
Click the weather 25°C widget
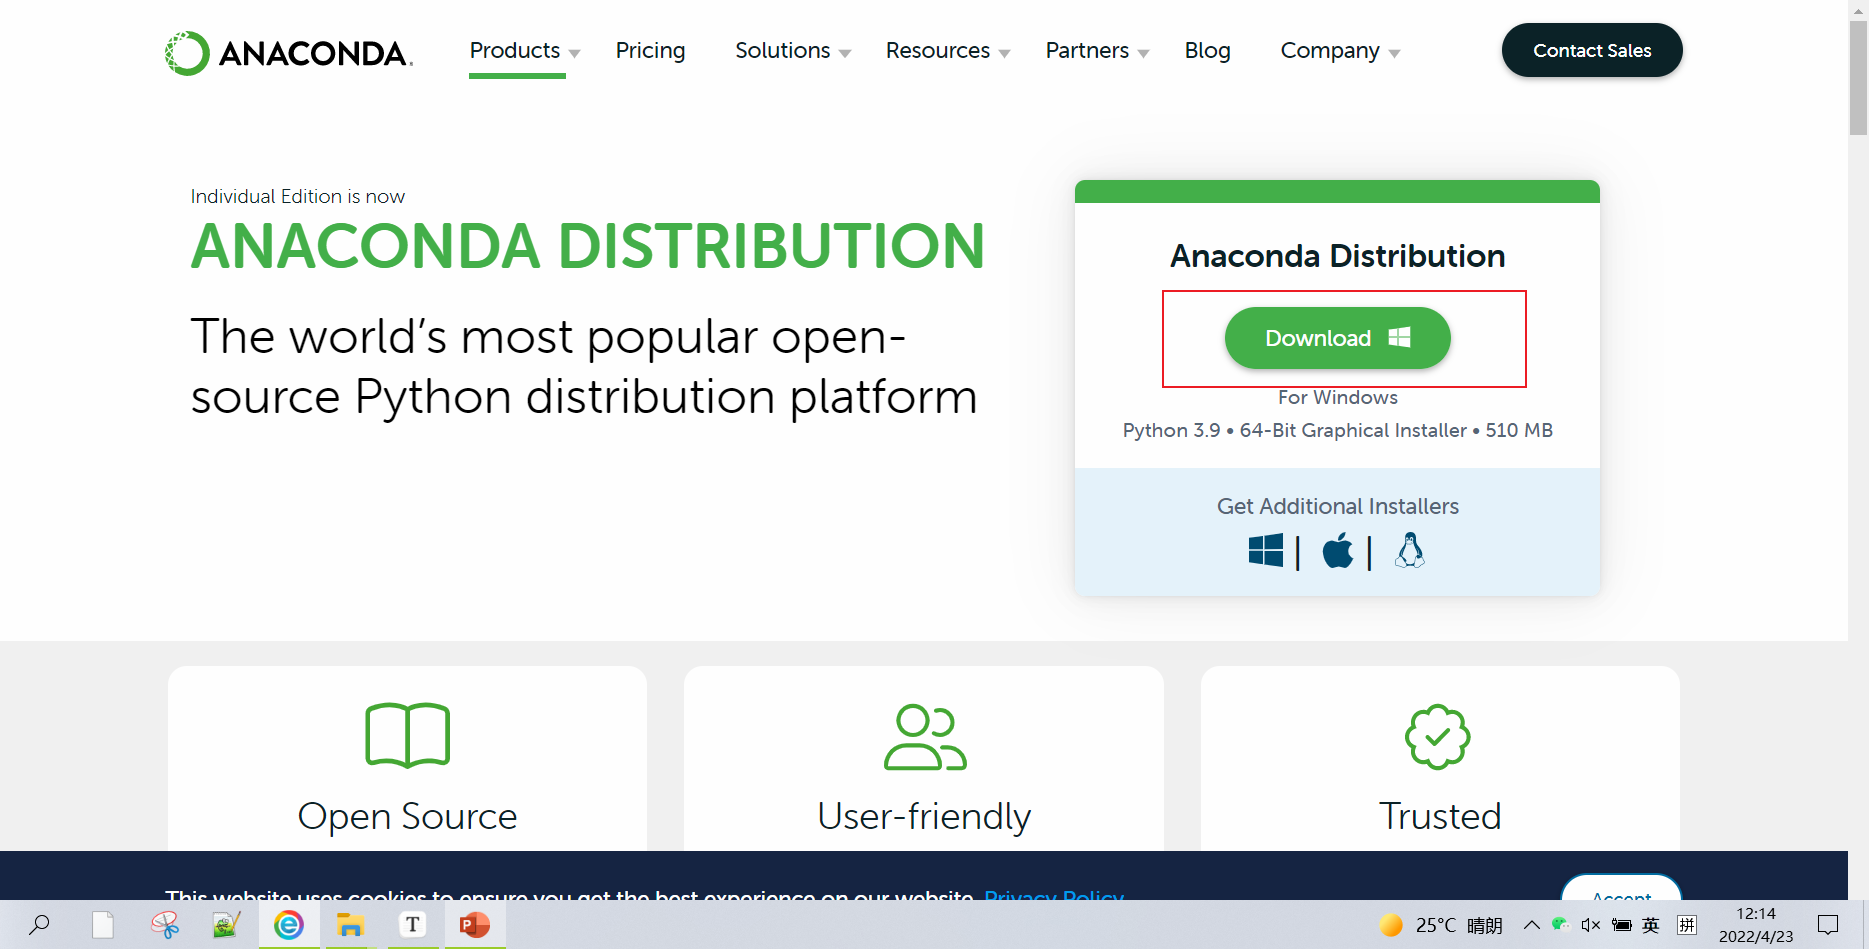click(1440, 925)
